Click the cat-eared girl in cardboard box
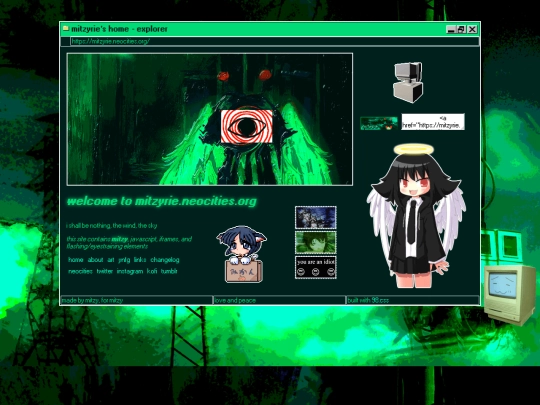 tap(242, 254)
